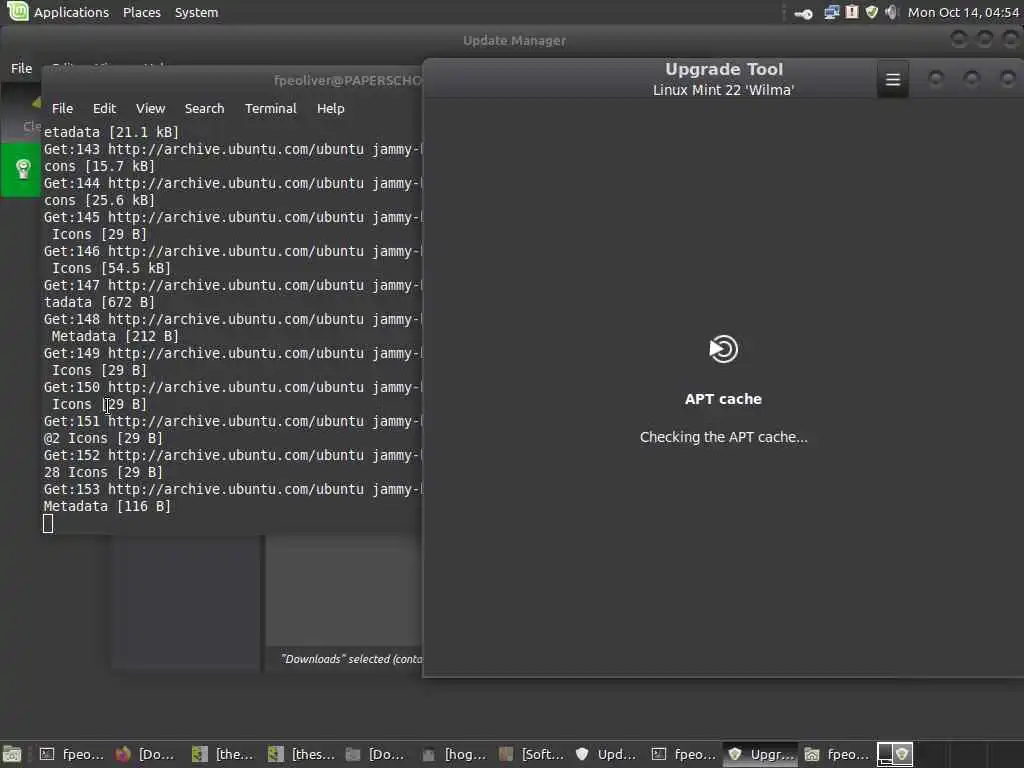
Task: Click the terminal cursor block at the prompt
Action: tap(48, 524)
